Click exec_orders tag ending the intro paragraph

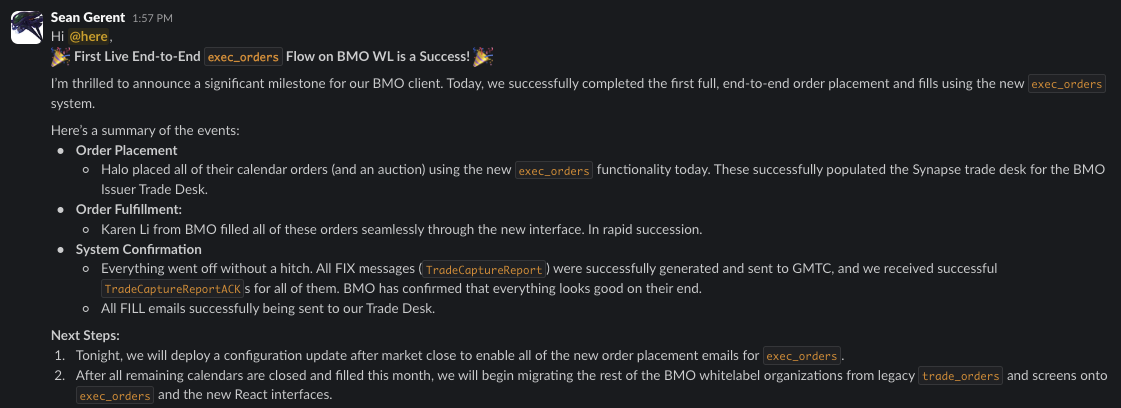coord(1067,85)
